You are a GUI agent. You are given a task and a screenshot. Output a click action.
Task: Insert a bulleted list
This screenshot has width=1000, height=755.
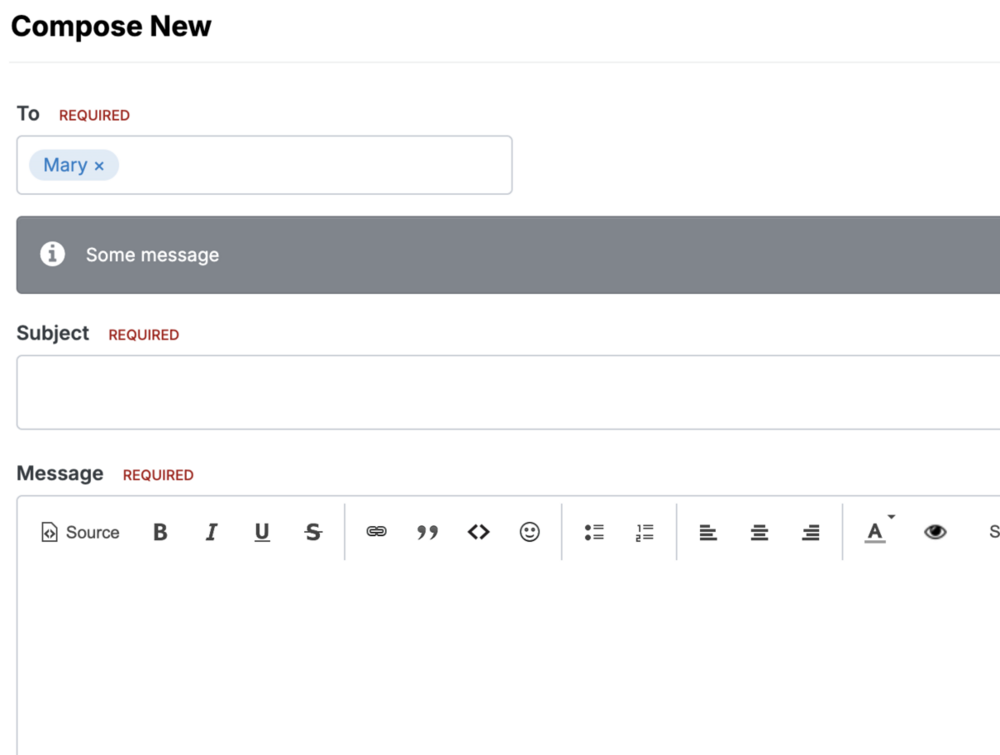point(594,532)
